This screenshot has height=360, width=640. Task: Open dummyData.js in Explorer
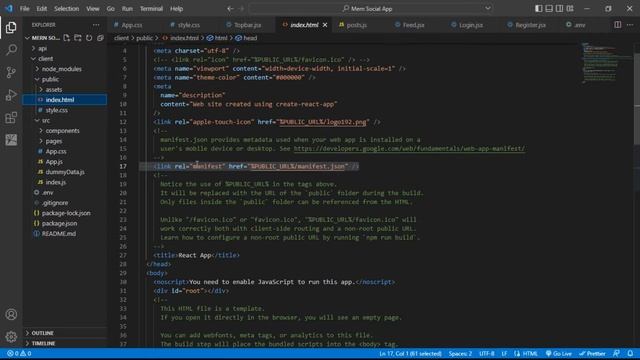click(x=64, y=172)
